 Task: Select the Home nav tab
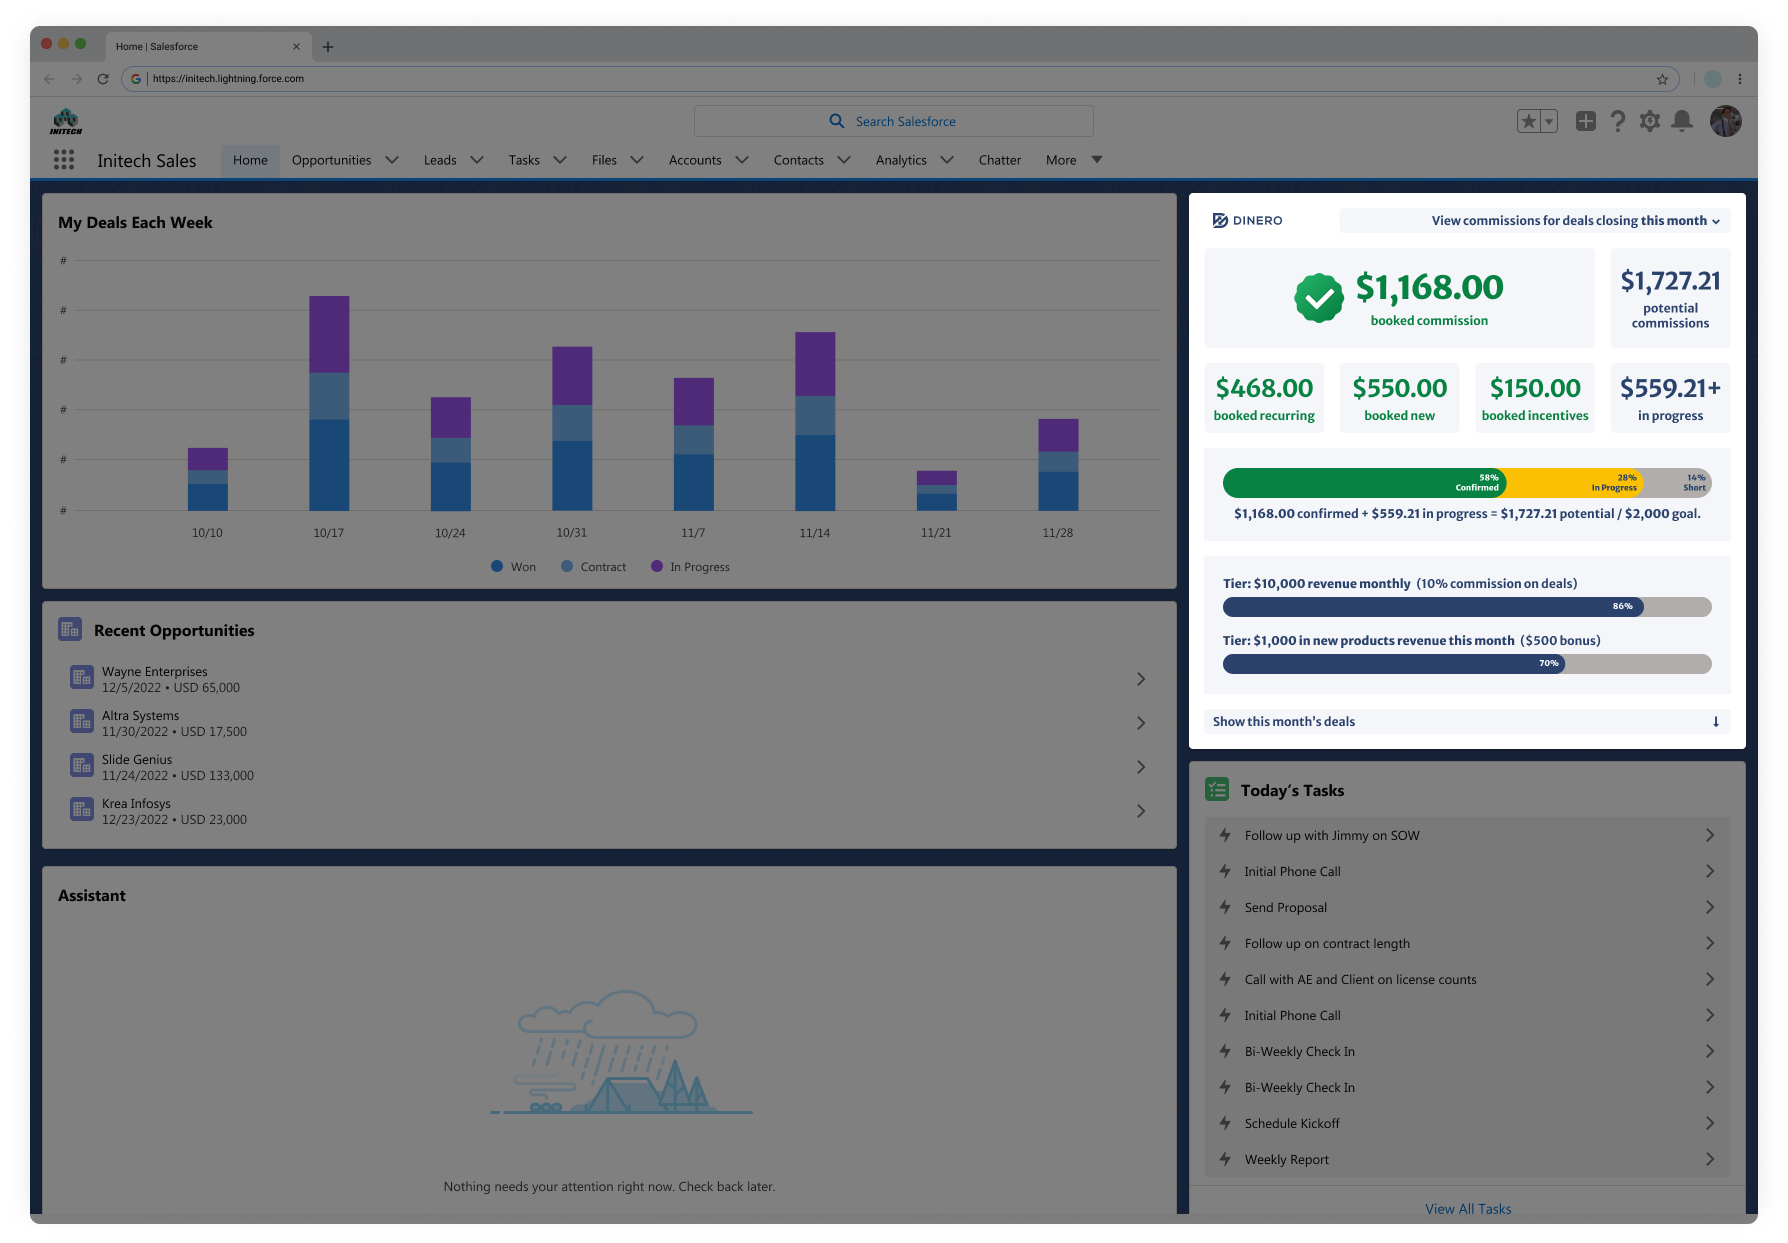(x=250, y=160)
